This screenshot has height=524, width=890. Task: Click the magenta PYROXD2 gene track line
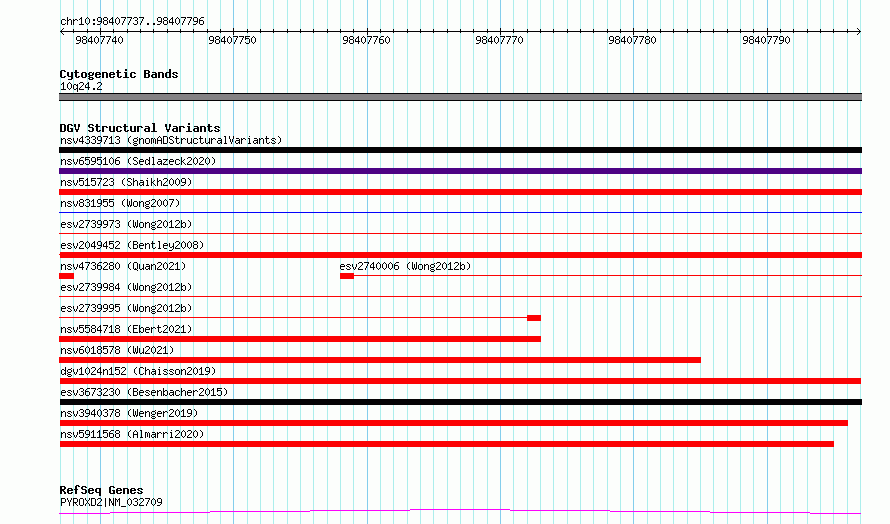460,512
